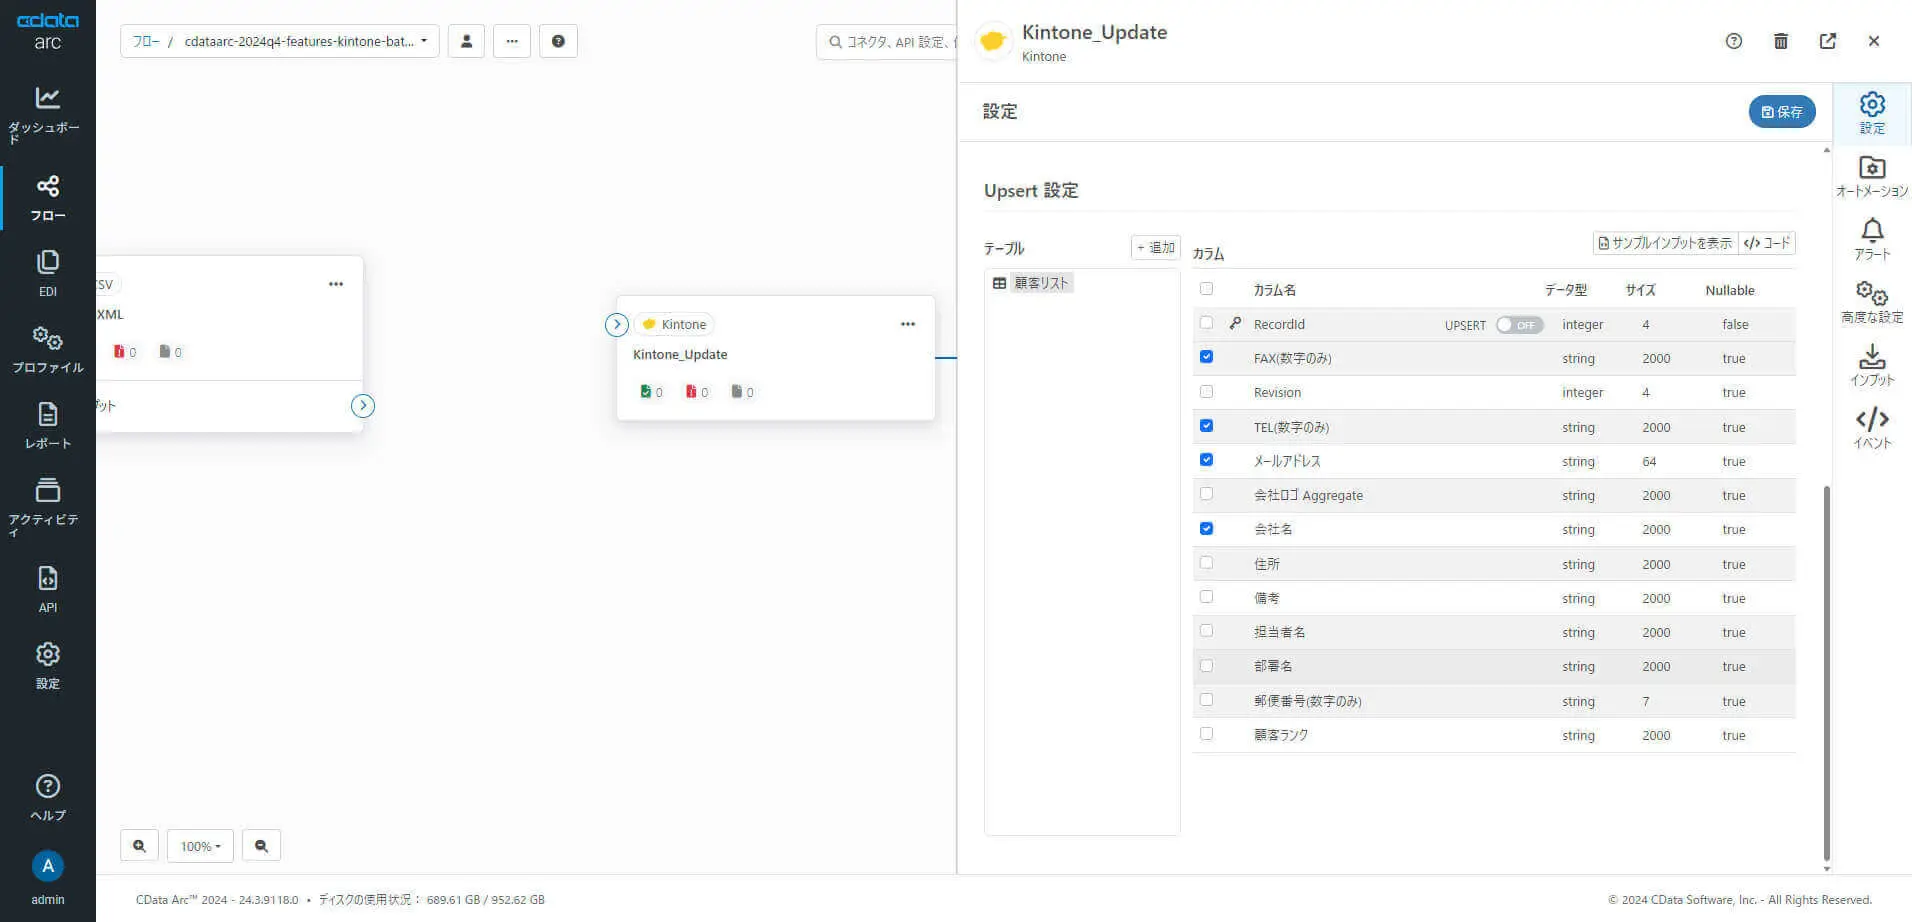Open the API sidebar item
The width and height of the screenshot is (1912, 922).
[47, 589]
